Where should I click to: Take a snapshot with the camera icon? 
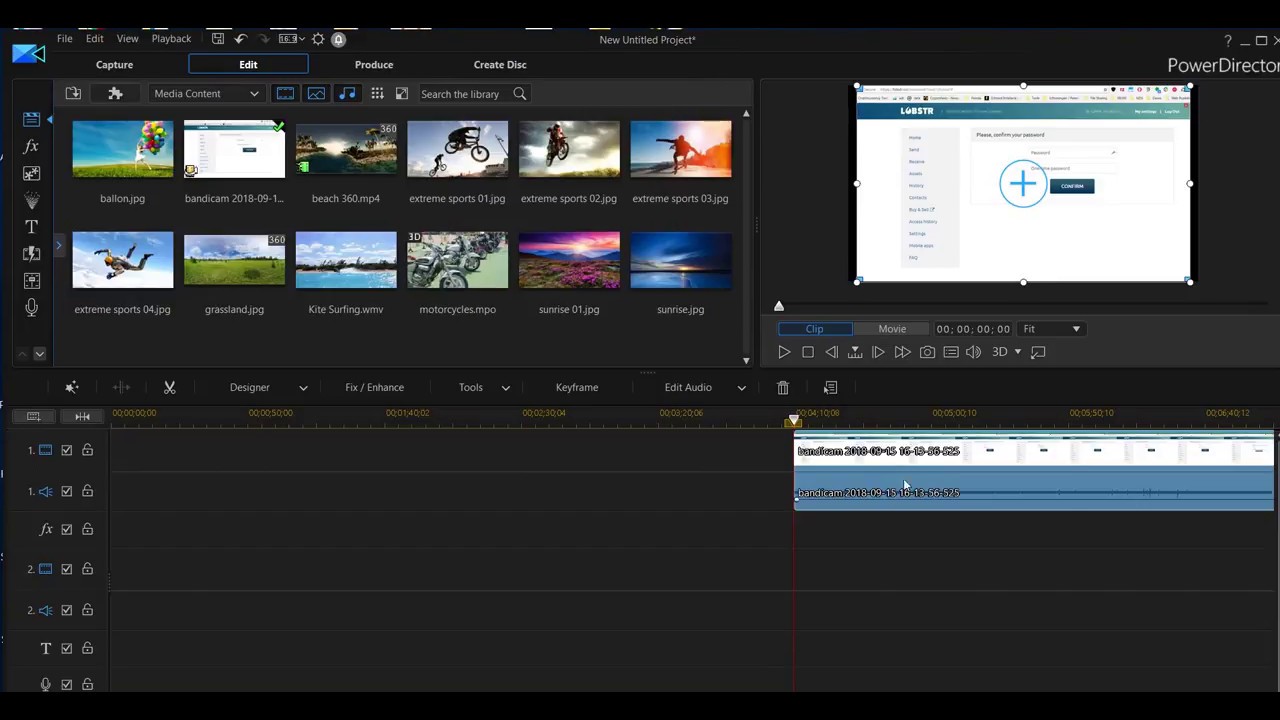pos(927,352)
